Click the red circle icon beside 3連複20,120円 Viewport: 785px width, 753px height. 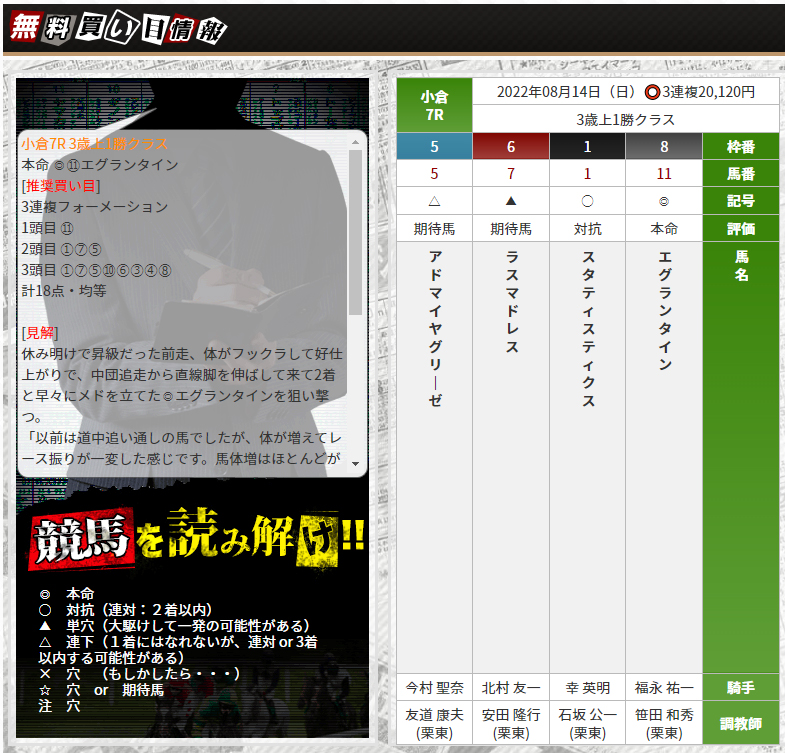tap(651, 92)
